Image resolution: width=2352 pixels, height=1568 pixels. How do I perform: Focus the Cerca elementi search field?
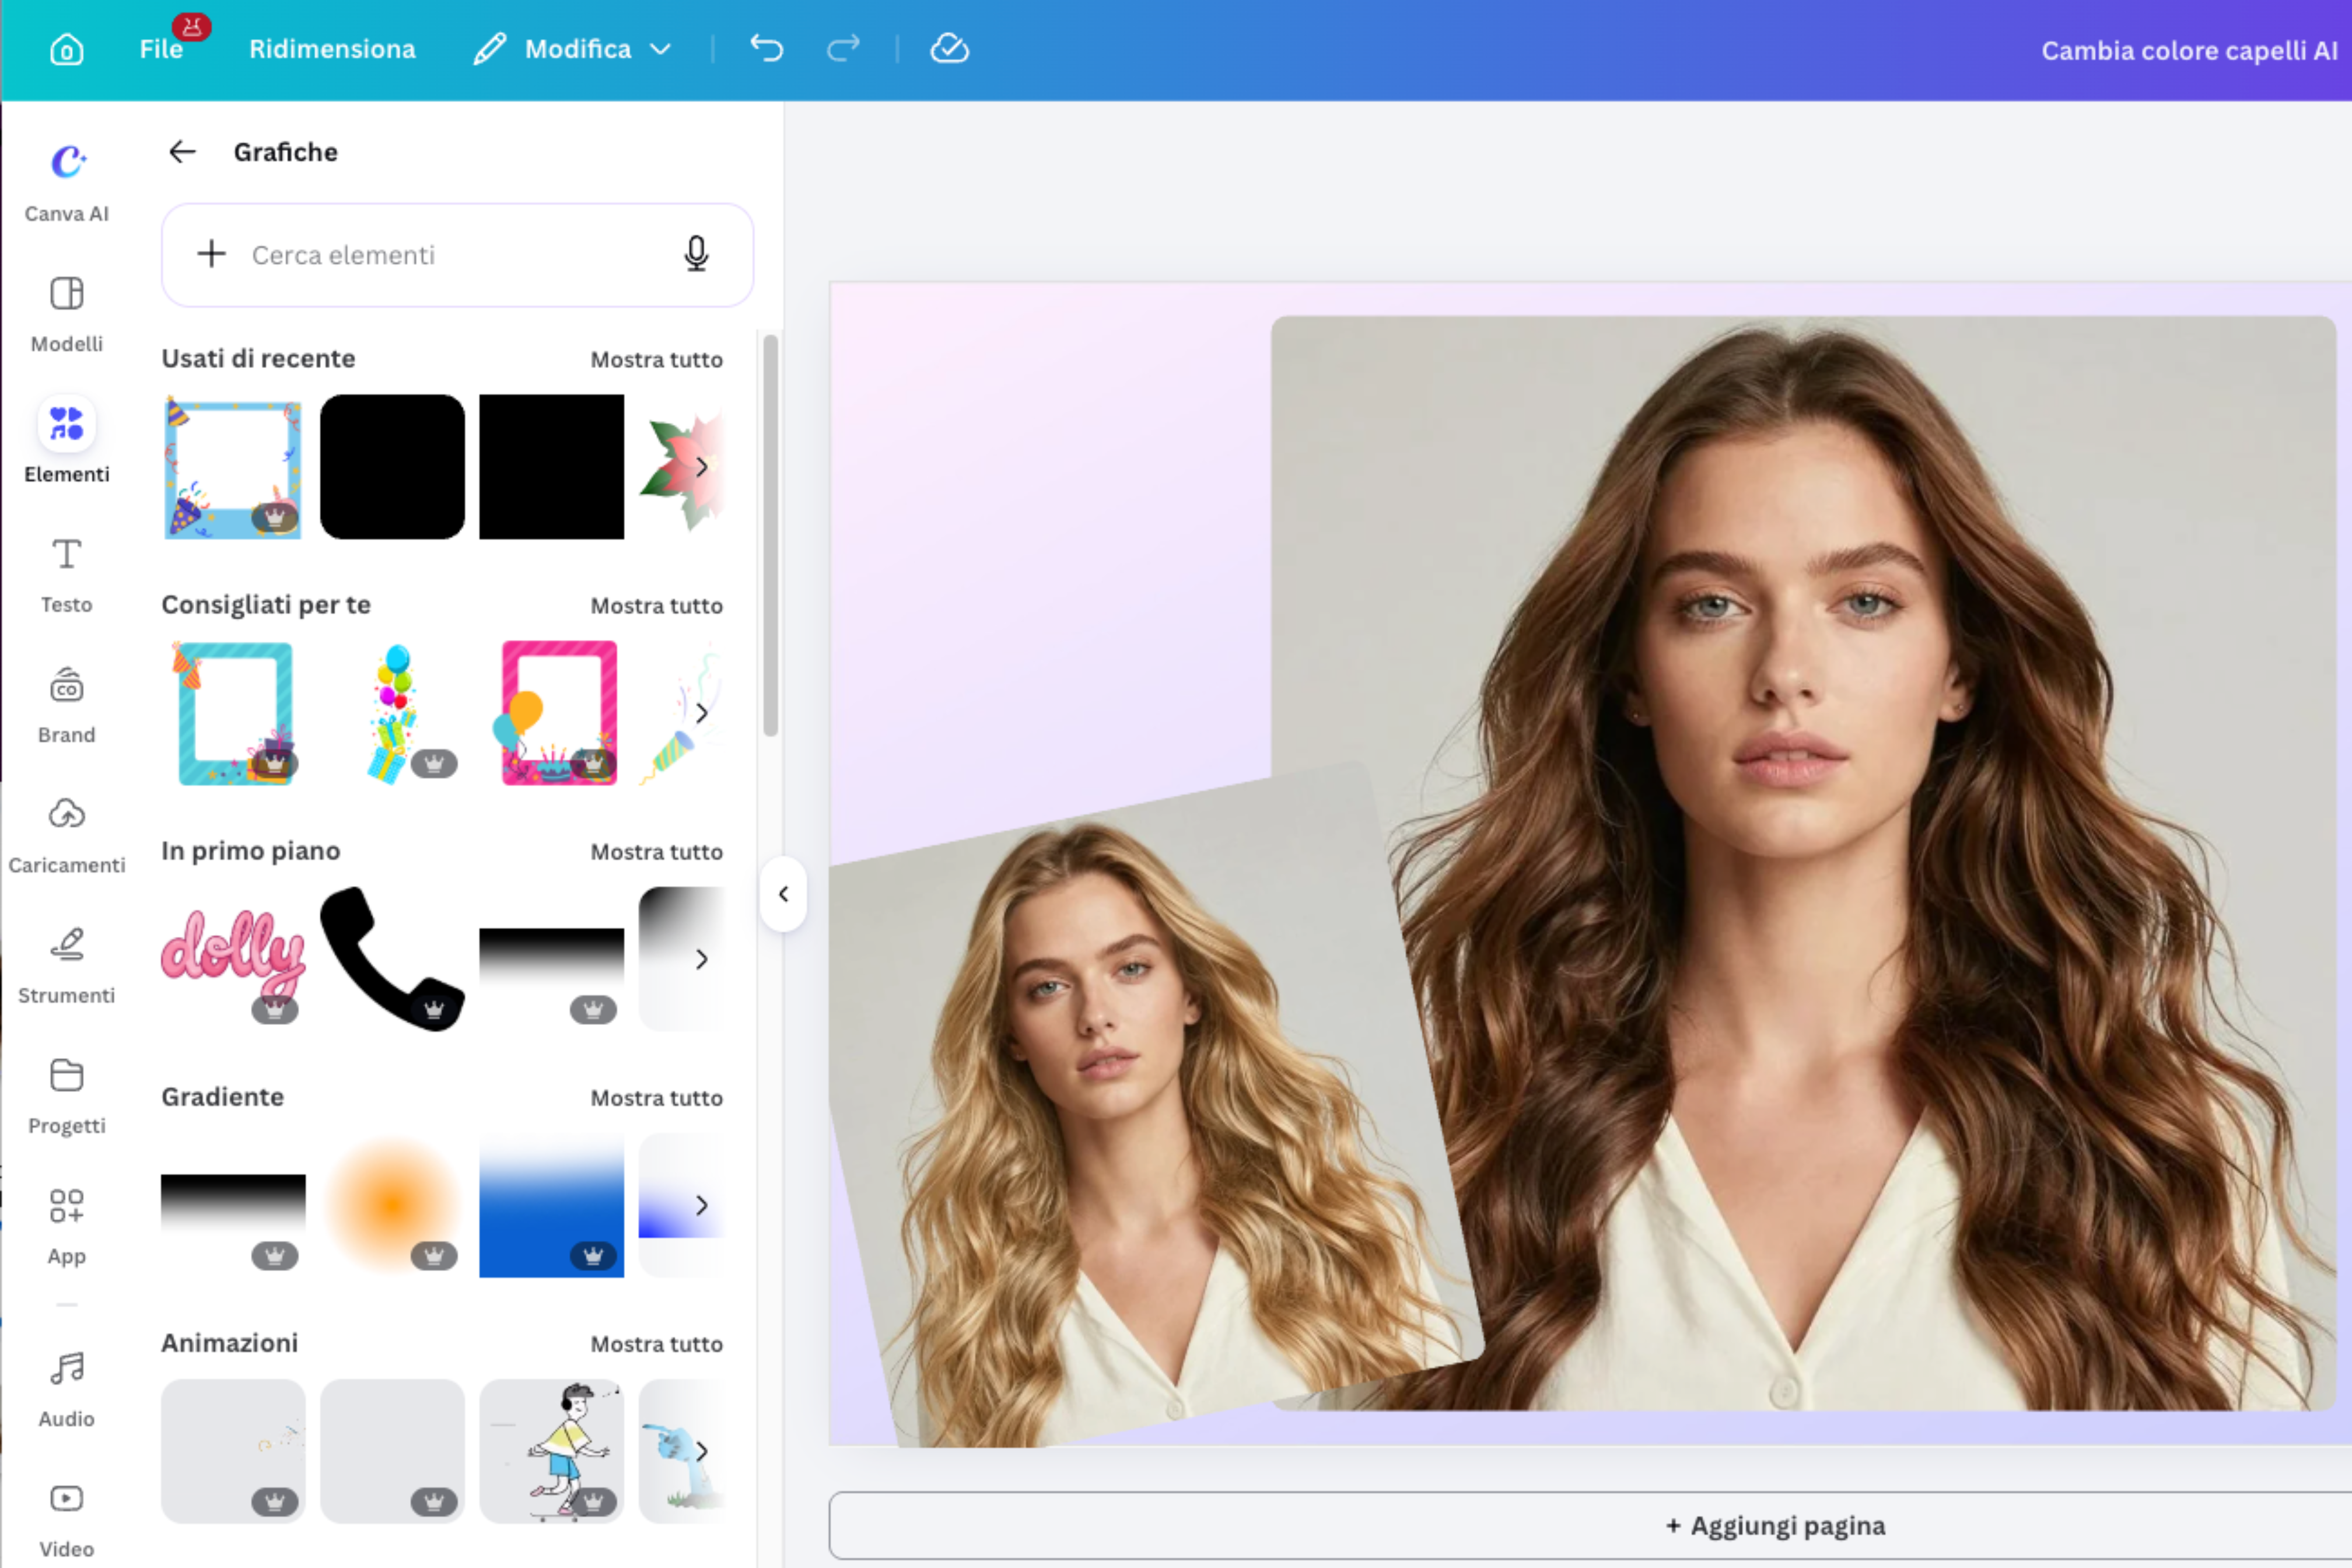[x=457, y=255]
